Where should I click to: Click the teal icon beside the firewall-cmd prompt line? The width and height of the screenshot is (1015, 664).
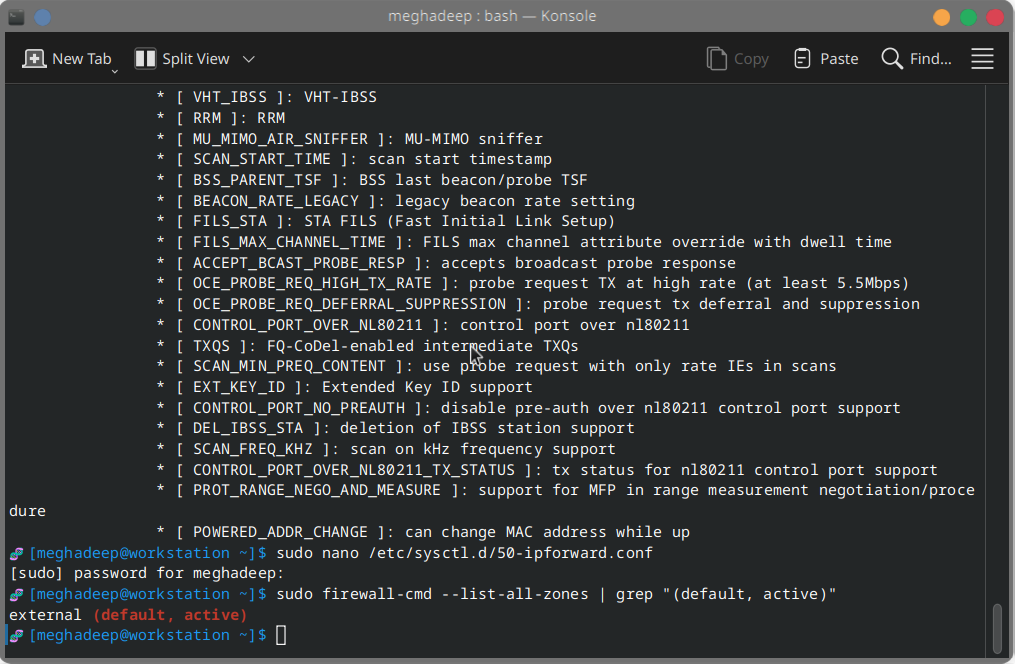click(x=14, y=594)
